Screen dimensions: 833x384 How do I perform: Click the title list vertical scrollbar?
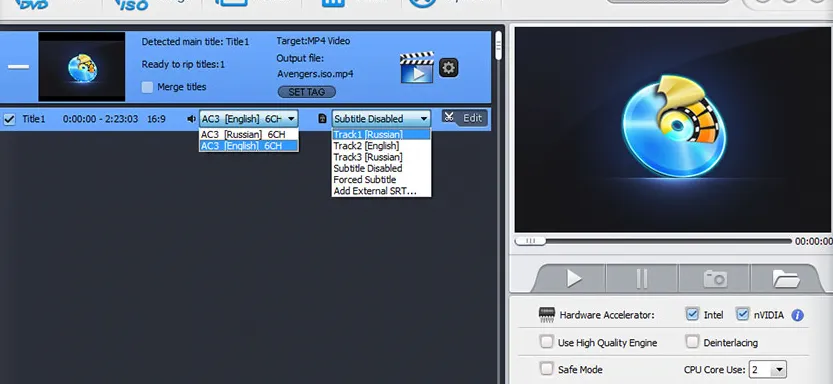click(x=498, y=45)
